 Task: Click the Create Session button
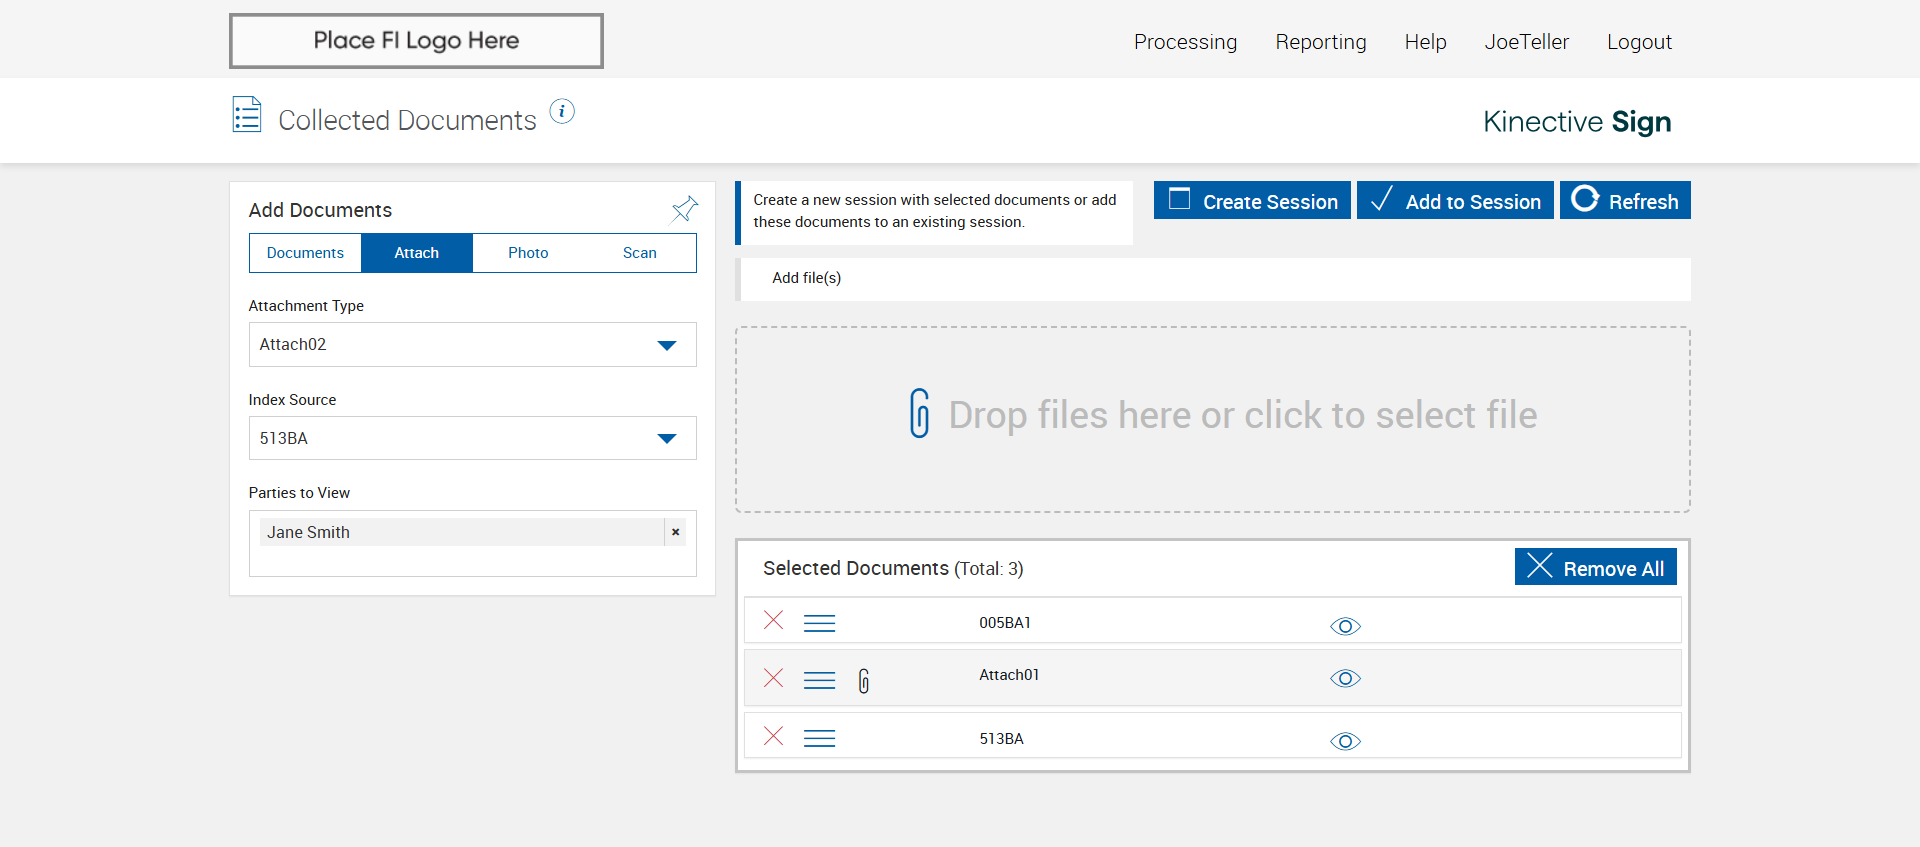[x=1252, y=201]
